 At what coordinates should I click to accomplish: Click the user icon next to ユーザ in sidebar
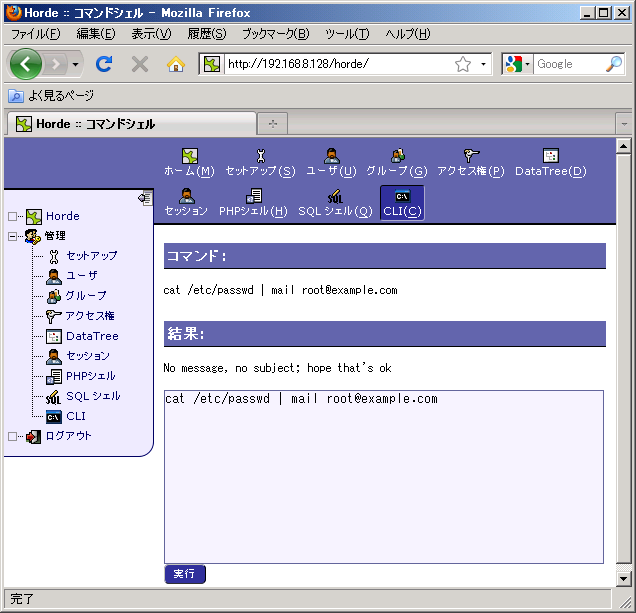click(x=54, y=277)
